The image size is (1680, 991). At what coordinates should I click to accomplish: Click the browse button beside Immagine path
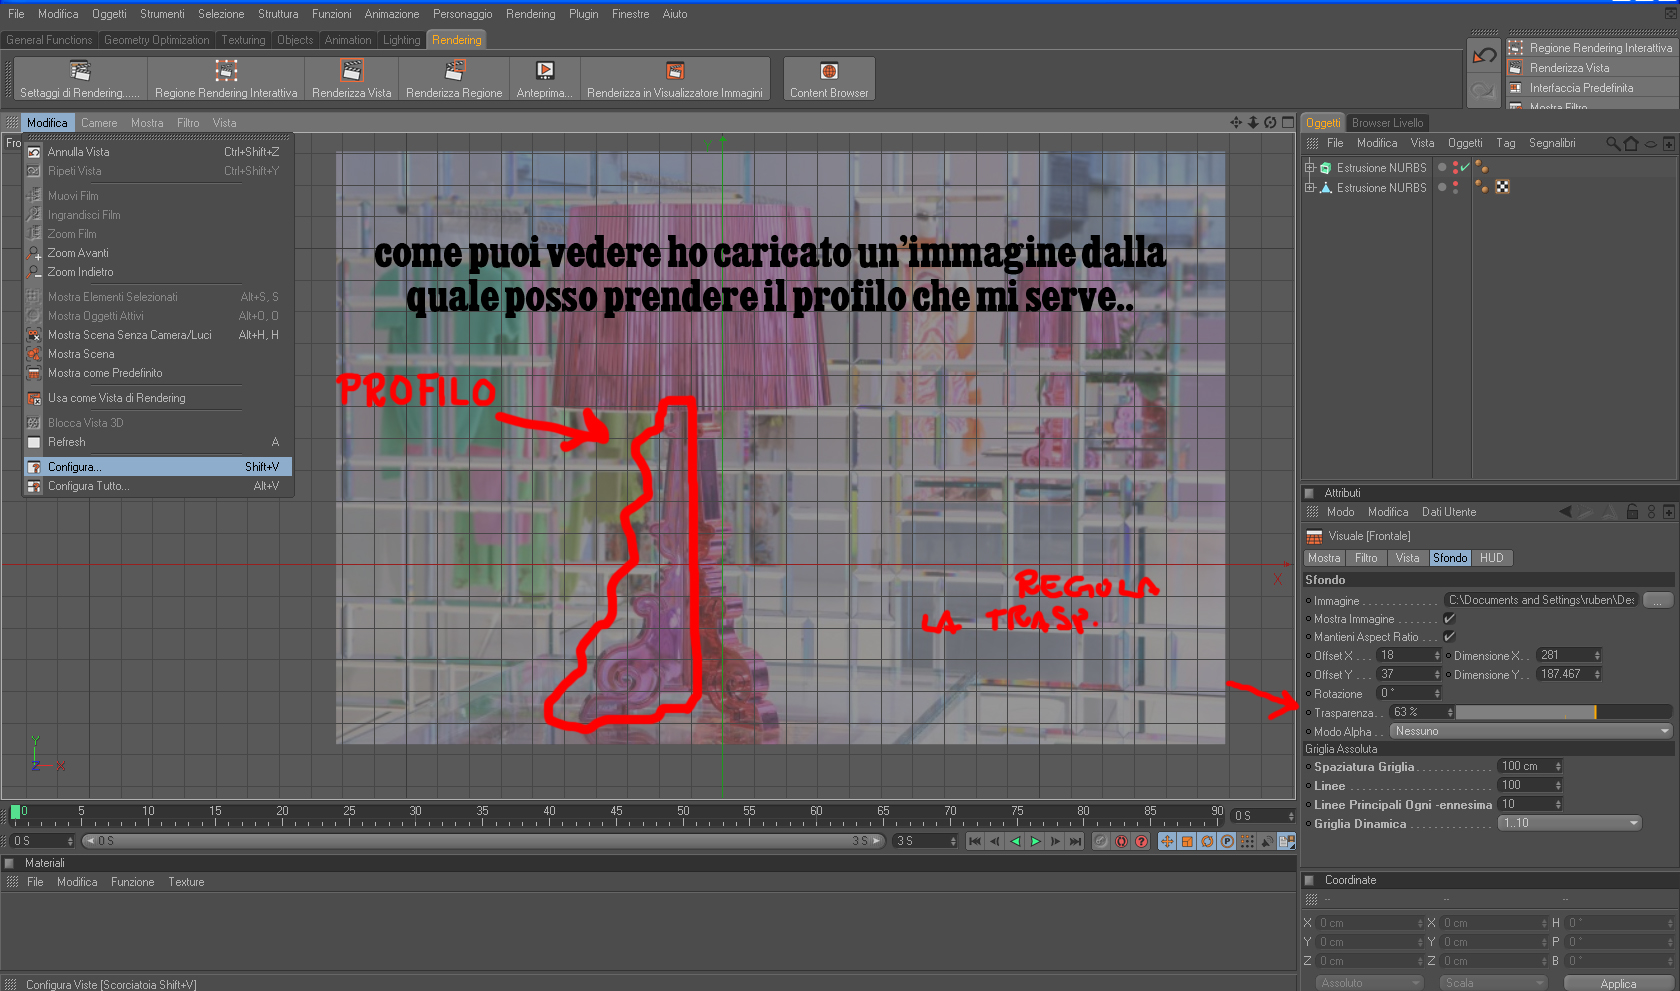pyautogui.click(x=1657, y=600)
